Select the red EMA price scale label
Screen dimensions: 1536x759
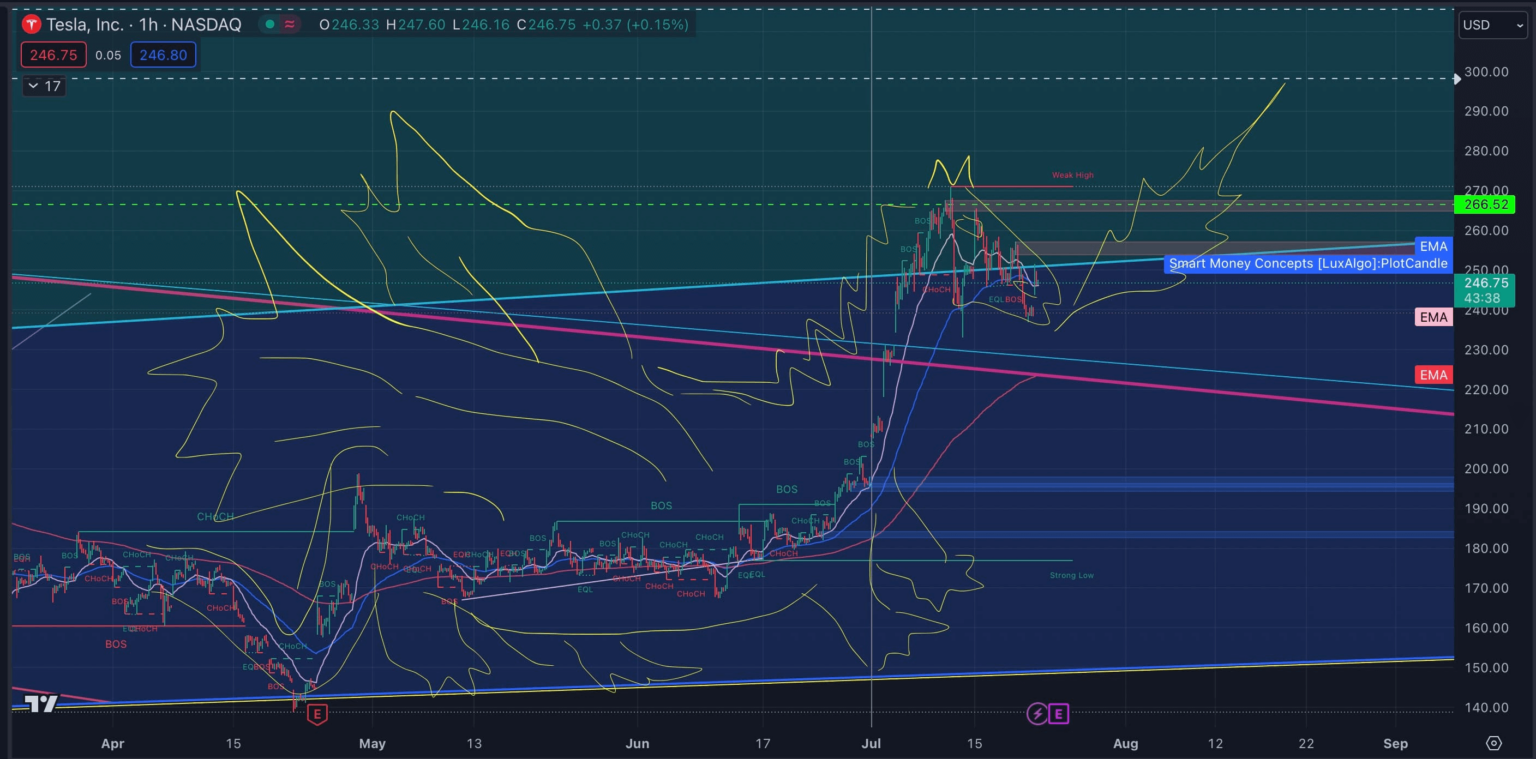(x=1433, y=375)
